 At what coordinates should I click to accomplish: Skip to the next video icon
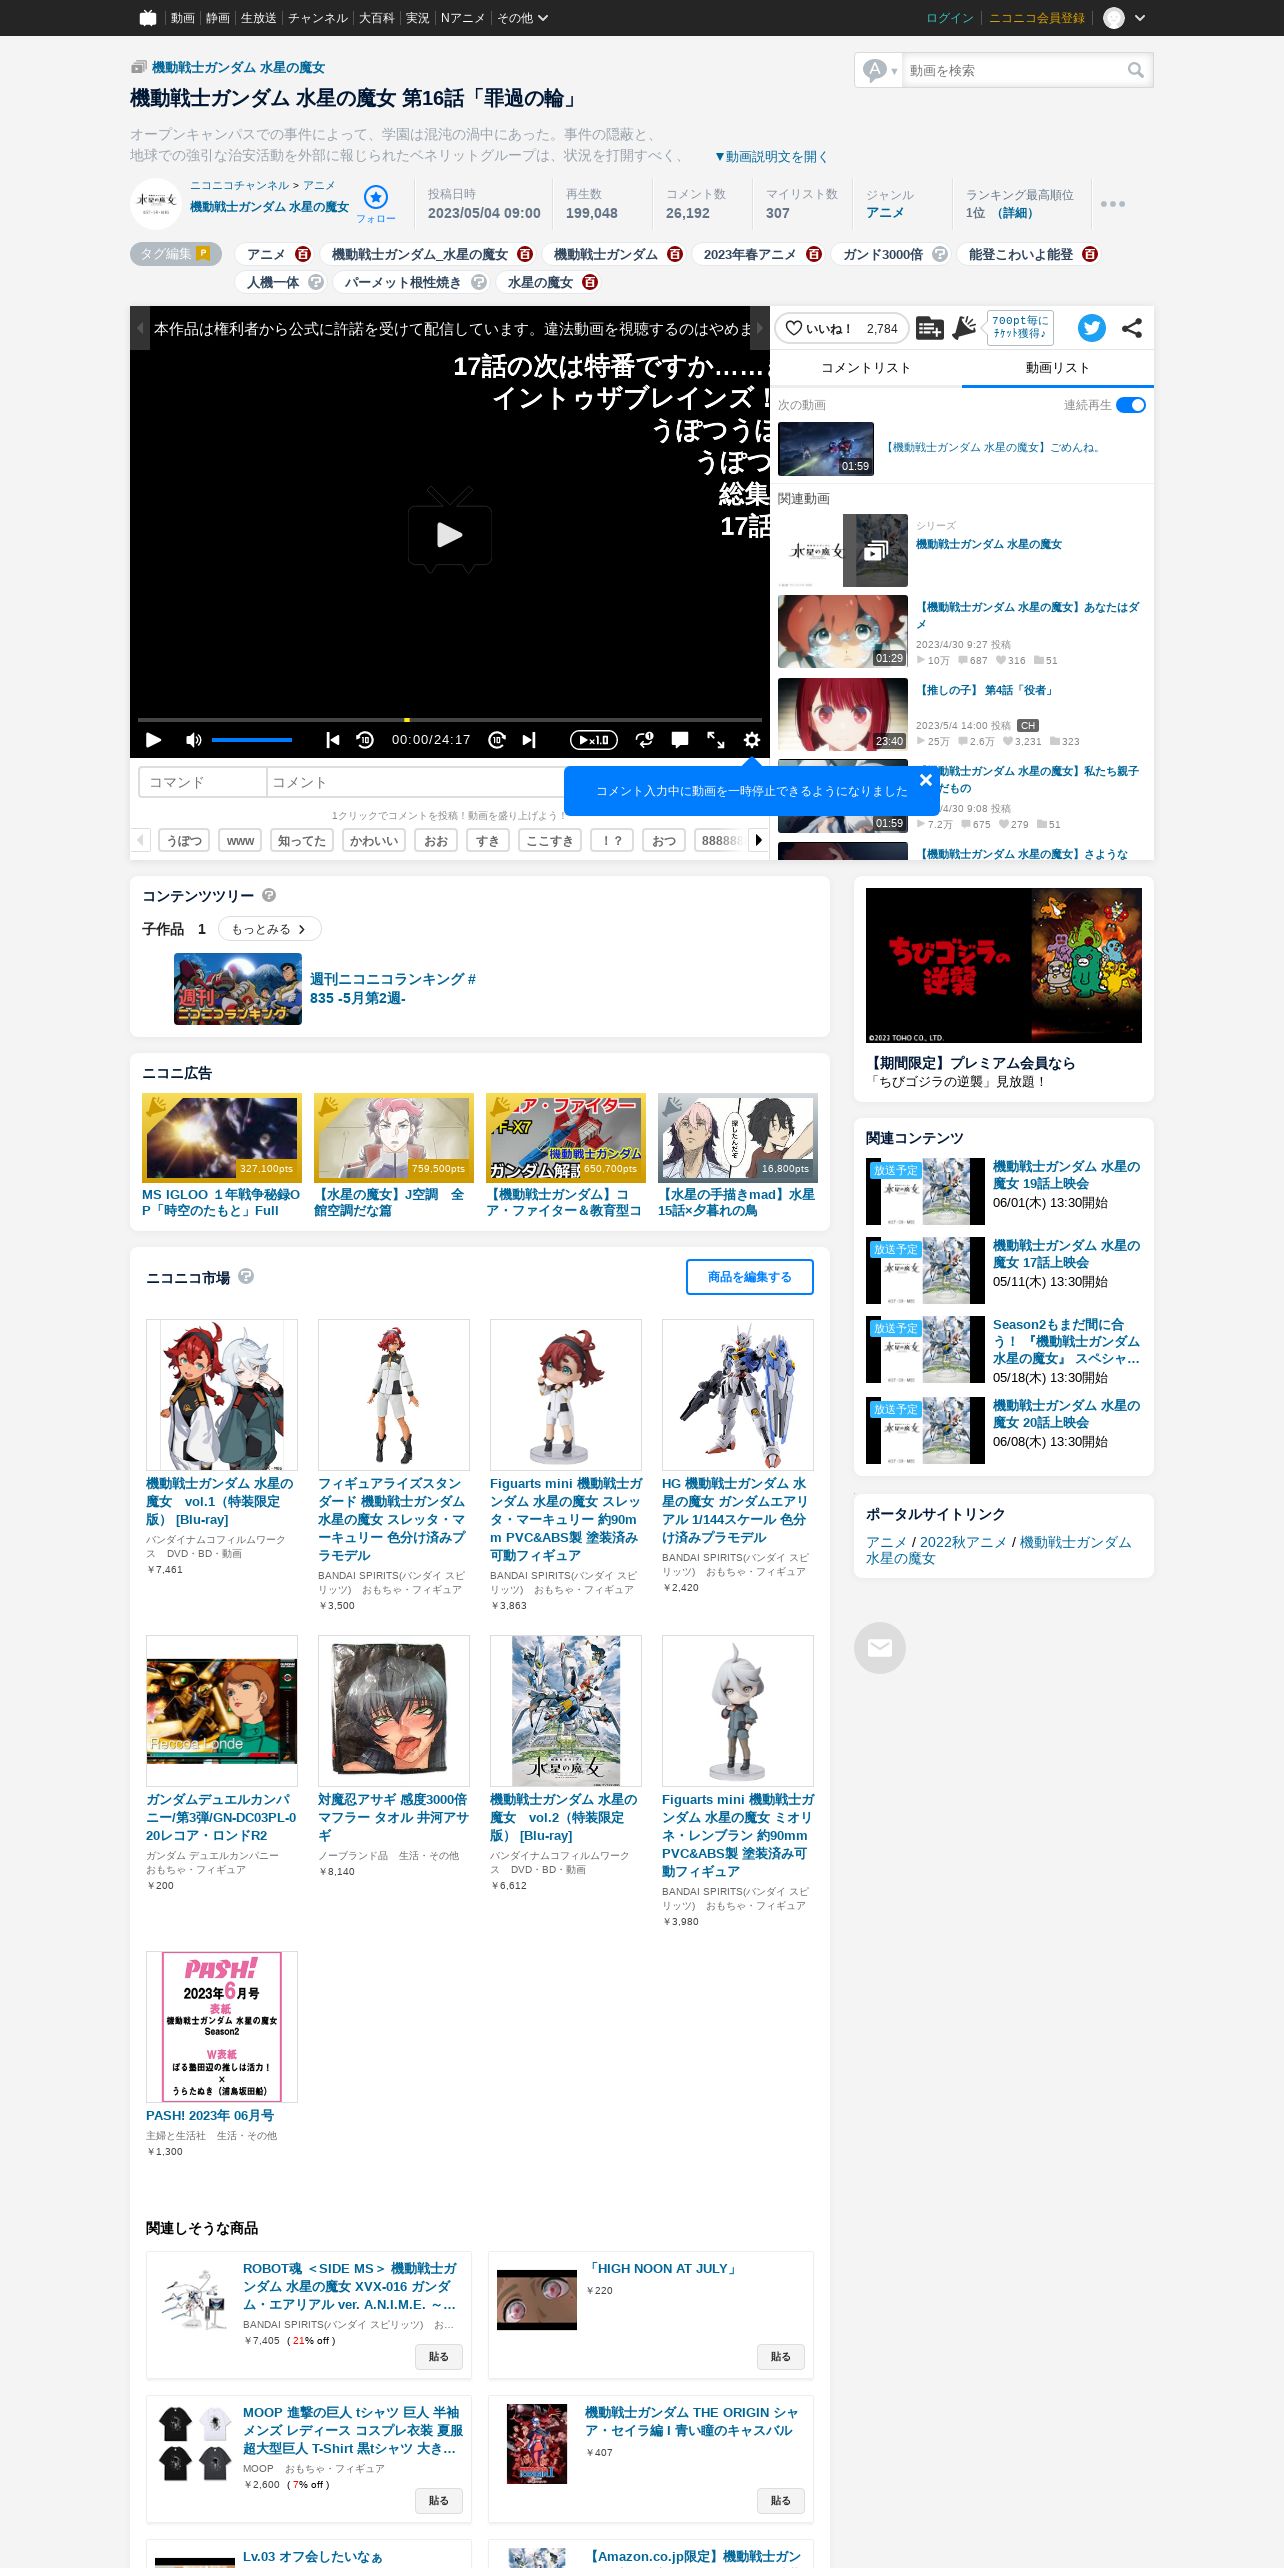coord(529,740)
